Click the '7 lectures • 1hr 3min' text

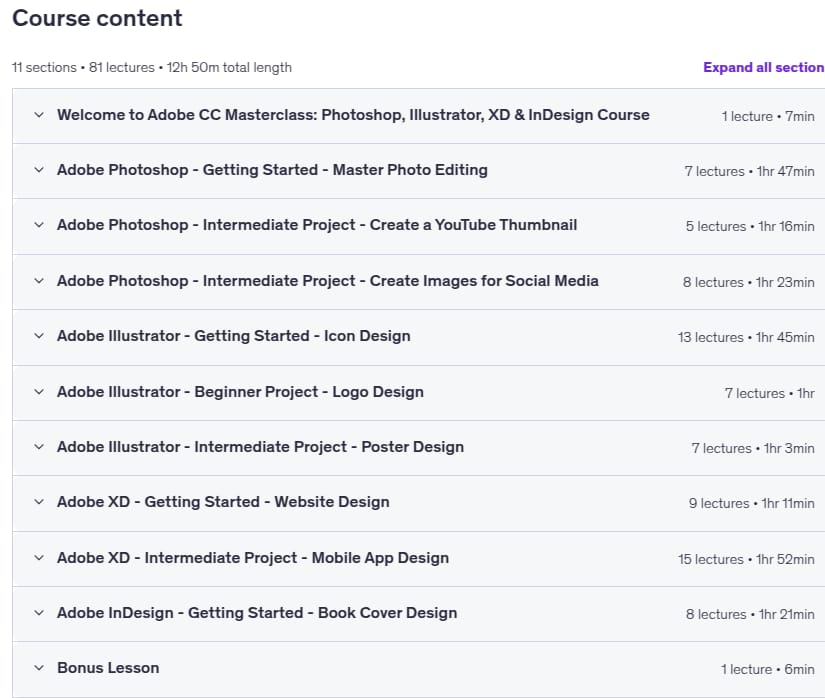coord(752,448)
